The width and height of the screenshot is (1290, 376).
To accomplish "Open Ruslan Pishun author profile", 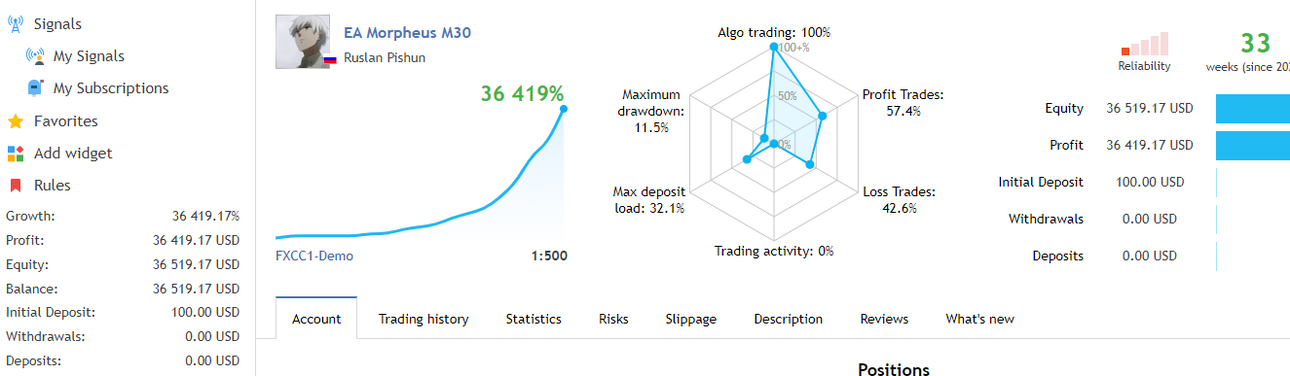I will click(384, 58).
